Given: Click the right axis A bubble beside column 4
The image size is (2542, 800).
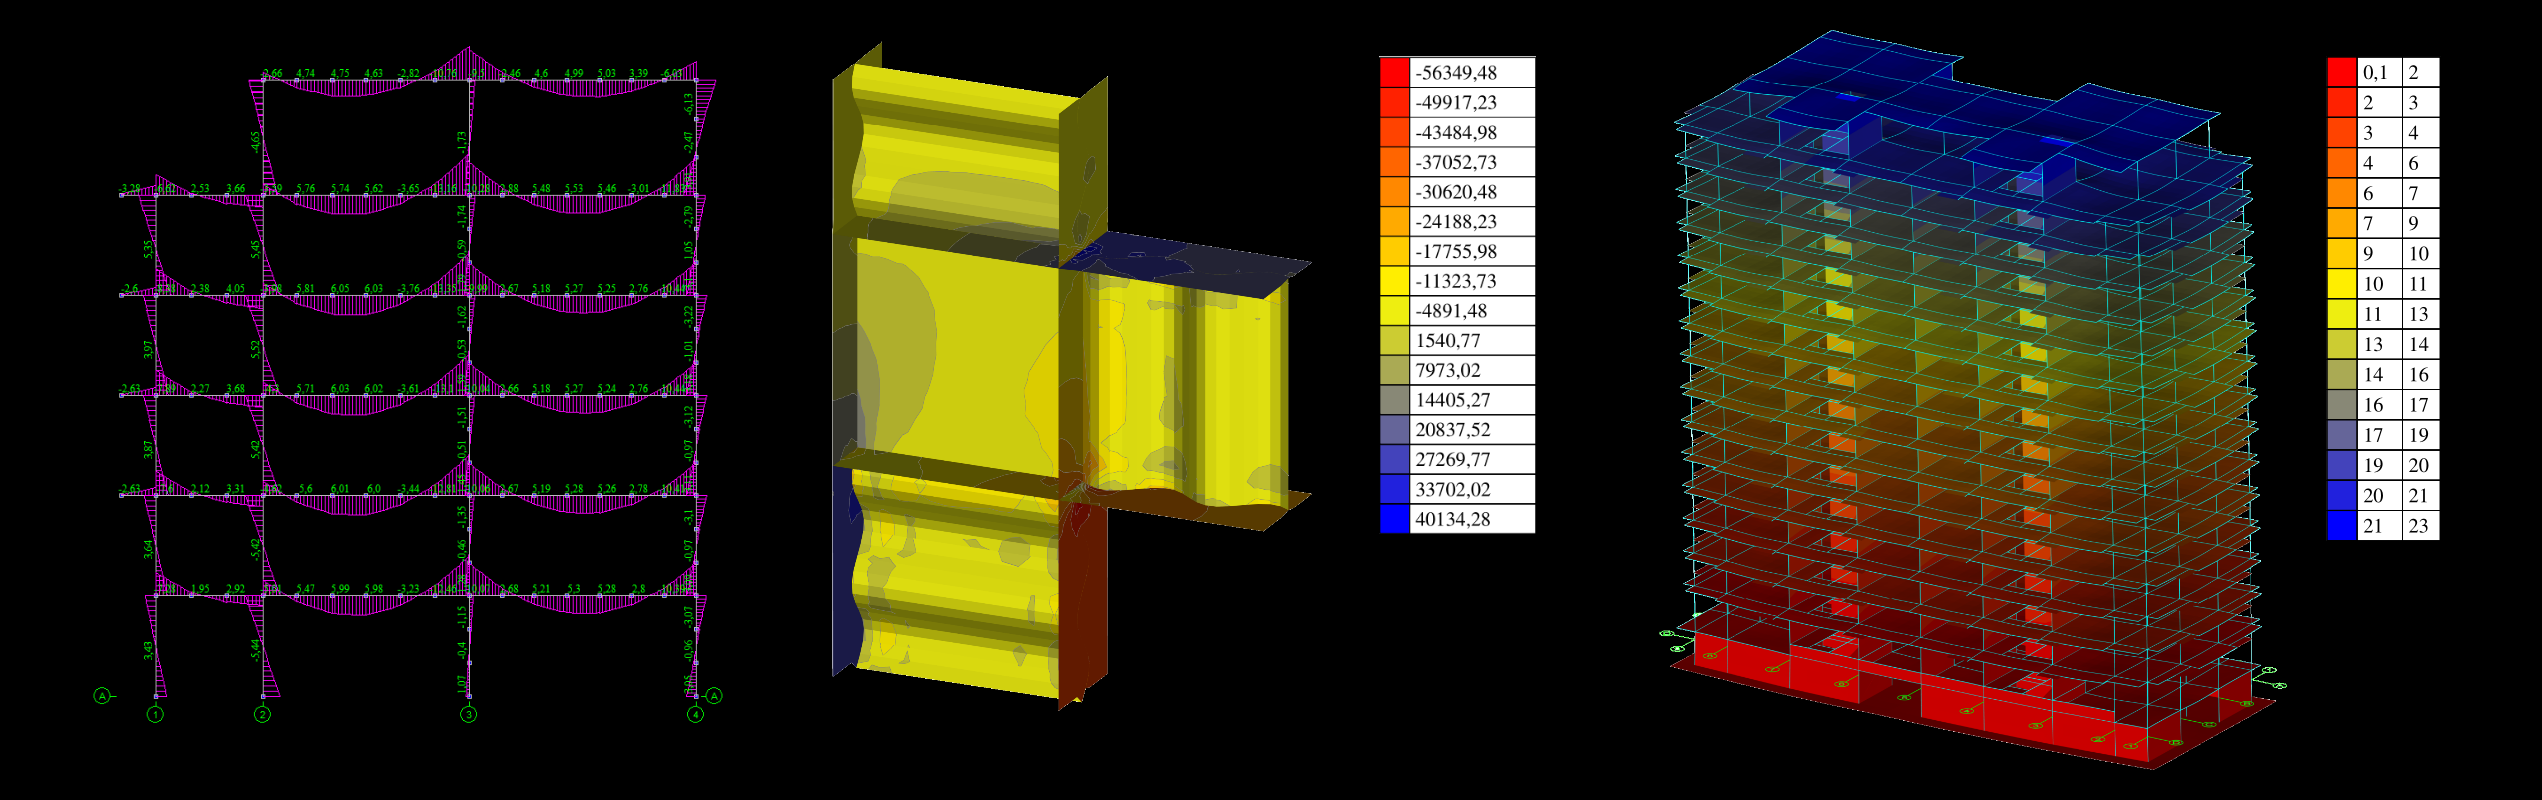Looking at the screenshot, I should pyautogui.click(x=714, y=696).
